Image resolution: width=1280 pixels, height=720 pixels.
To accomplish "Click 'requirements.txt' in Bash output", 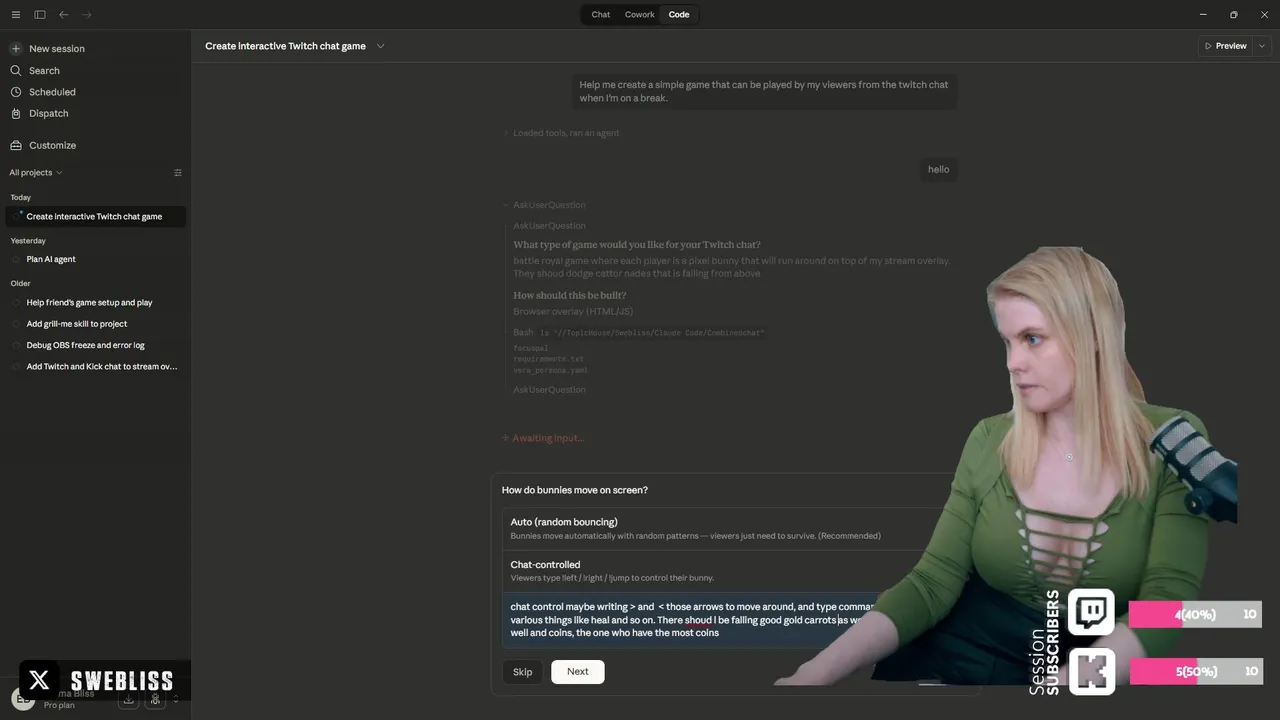I will coord(548,359).
